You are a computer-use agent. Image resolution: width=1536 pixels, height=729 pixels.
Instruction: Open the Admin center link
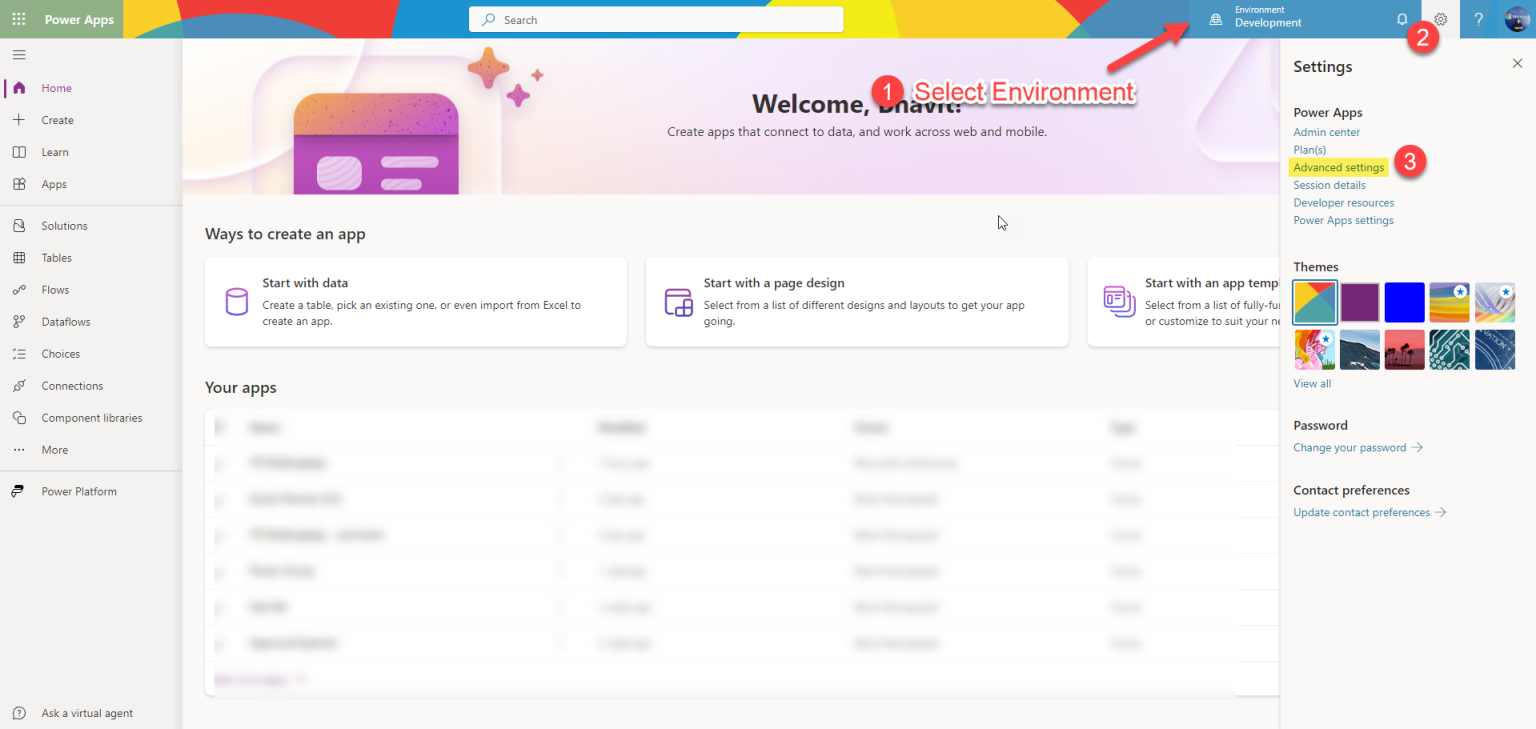tap(1326, 132)
